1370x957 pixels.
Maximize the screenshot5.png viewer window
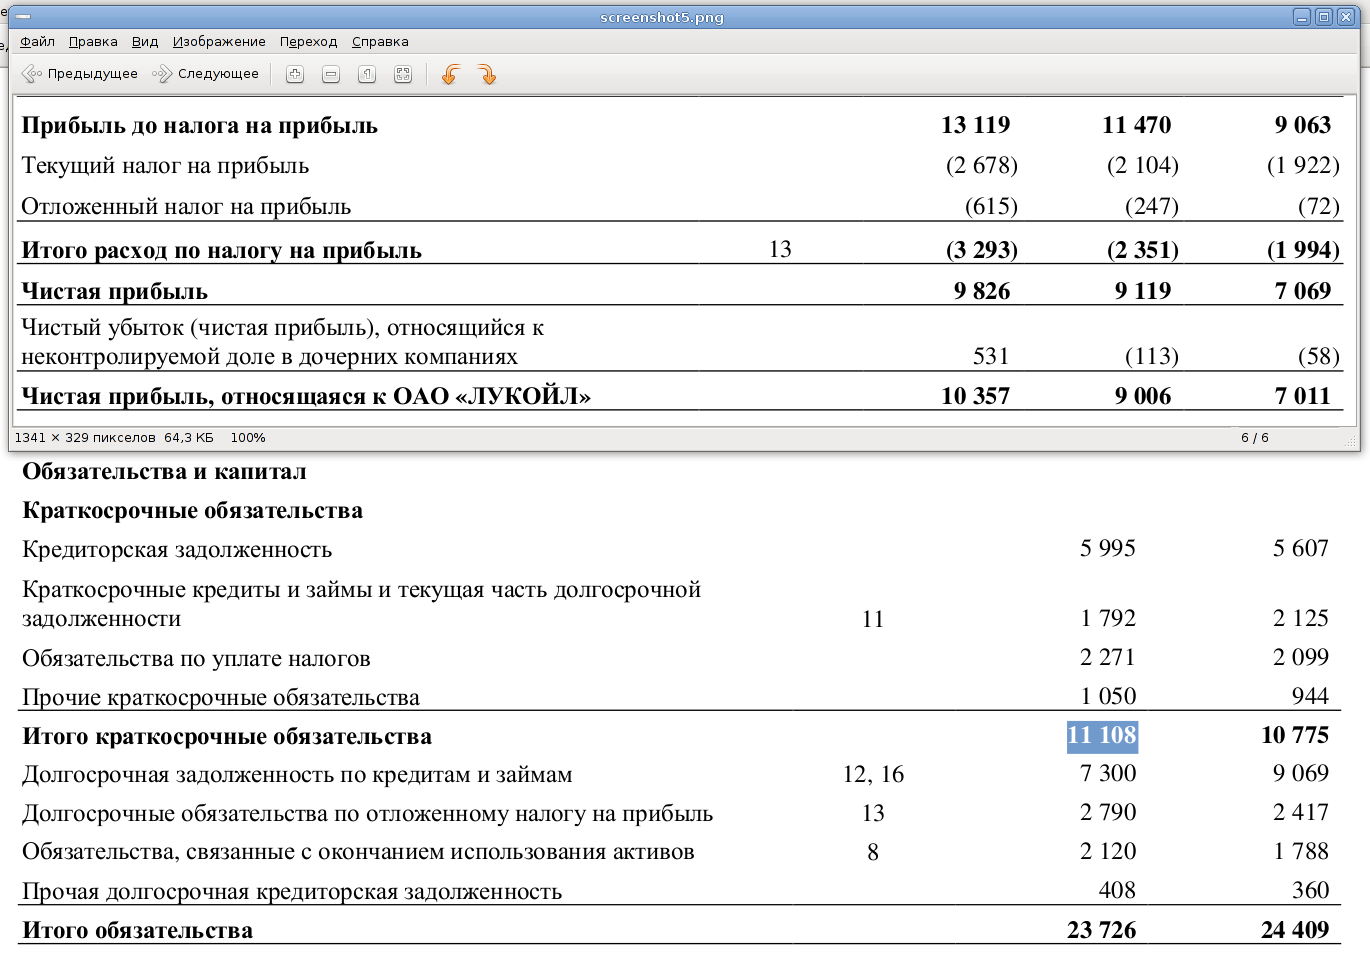(1323, 17)
